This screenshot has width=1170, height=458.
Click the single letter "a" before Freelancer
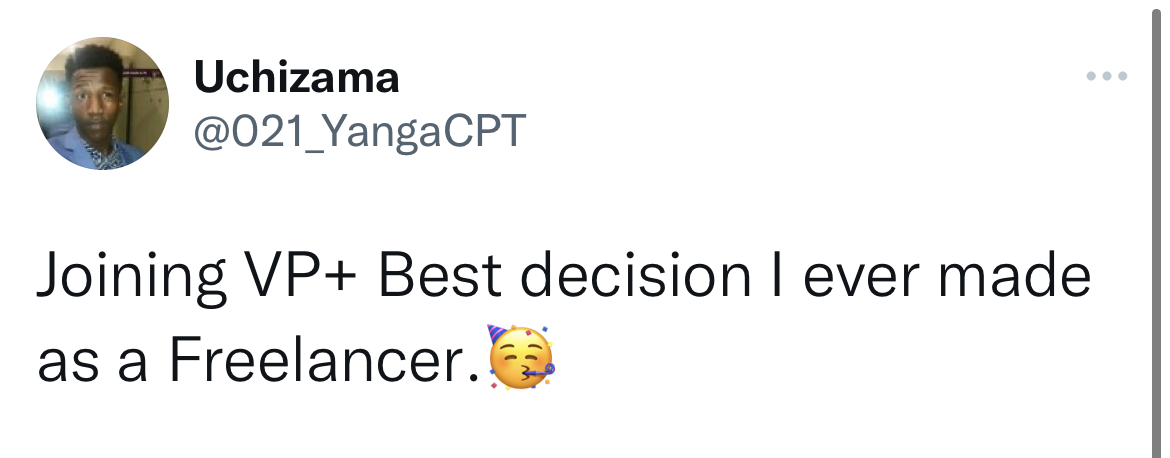[131, 364]
